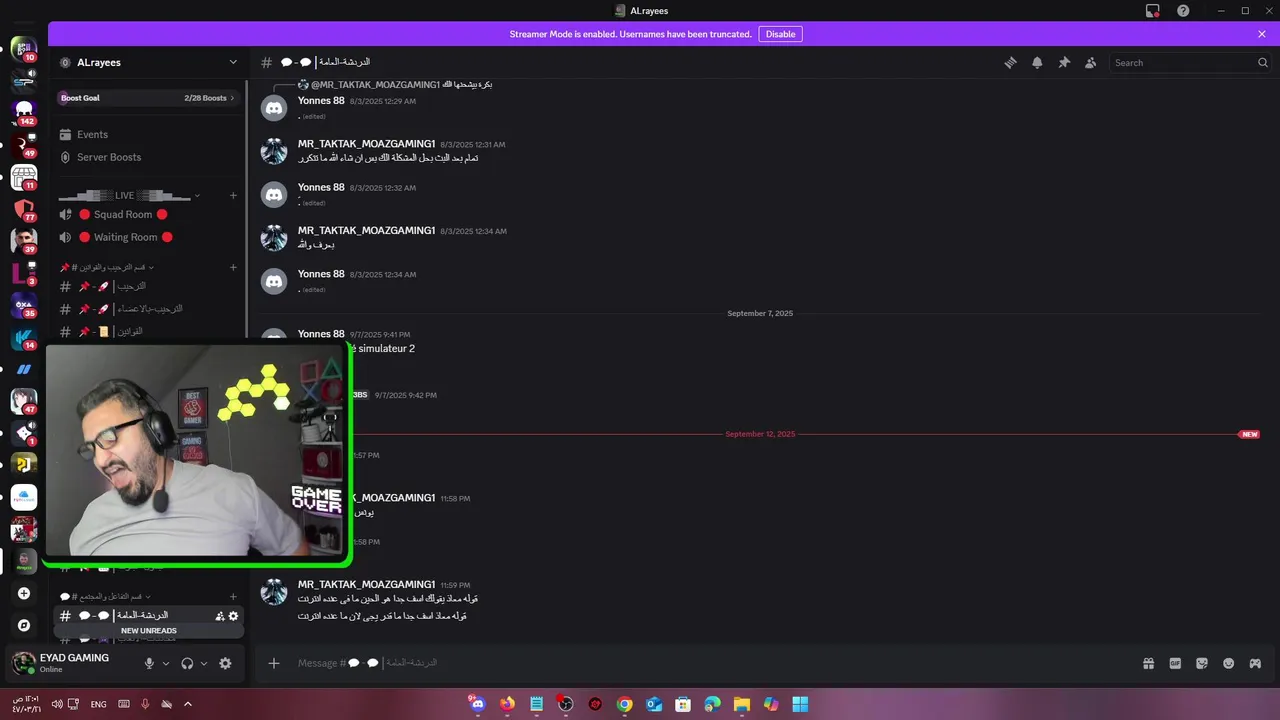This screenshot has height=720, width=1280.
Task: Open the server showing 39 badge
Action: pos(24,241)
